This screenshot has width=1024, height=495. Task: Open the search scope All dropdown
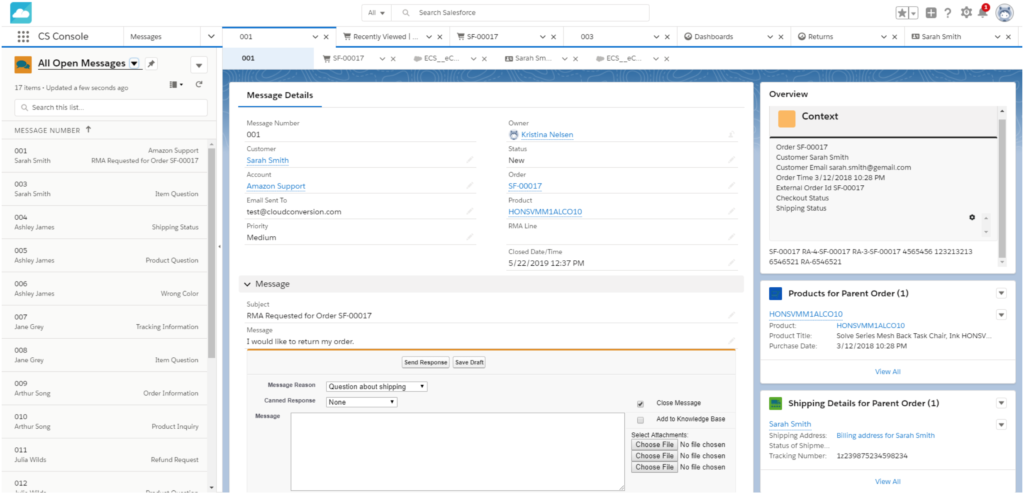coord(376,12)
